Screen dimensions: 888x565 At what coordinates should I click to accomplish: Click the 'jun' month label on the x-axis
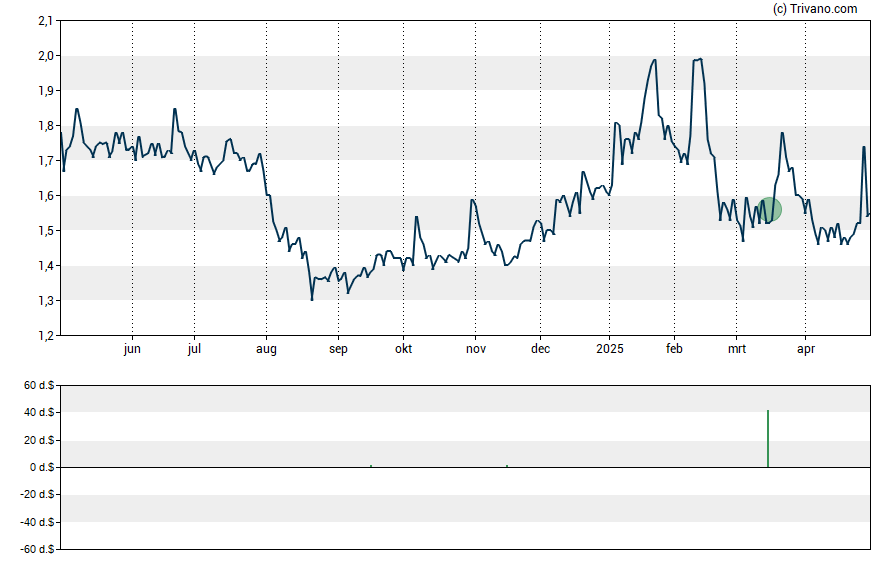pyautogui.click(x=132, y=349)
